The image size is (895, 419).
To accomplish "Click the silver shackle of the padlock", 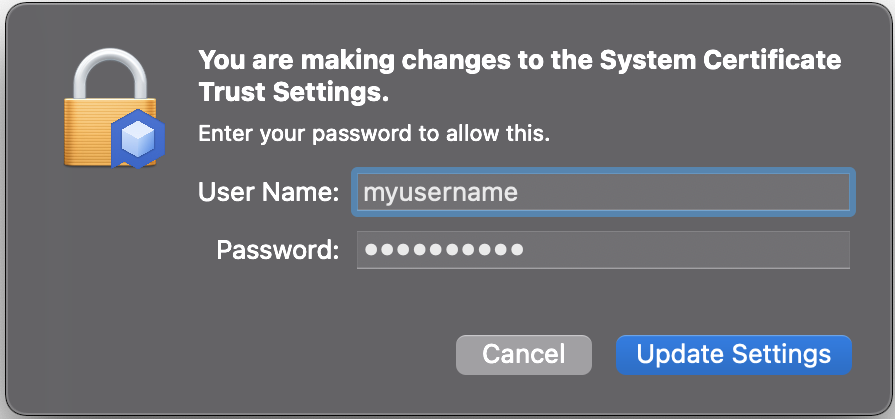I will pyautogui.click(x=110, y=72).
